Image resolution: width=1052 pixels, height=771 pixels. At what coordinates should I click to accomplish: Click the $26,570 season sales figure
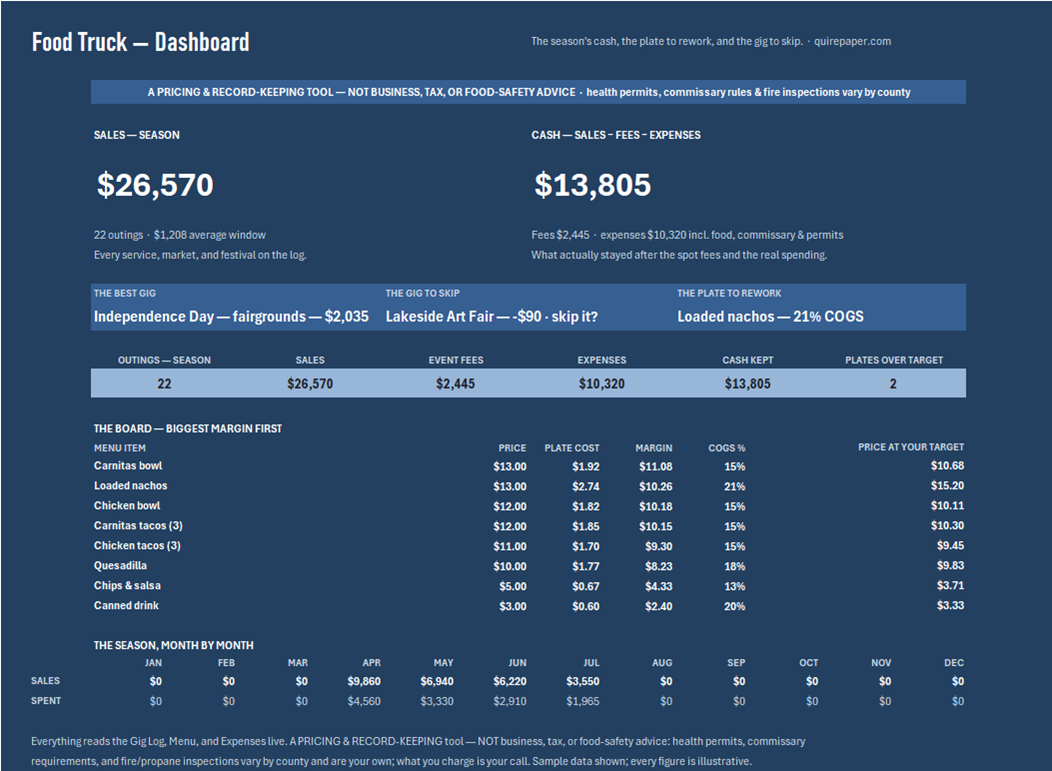pyautogui.click(x=155, y=185)
